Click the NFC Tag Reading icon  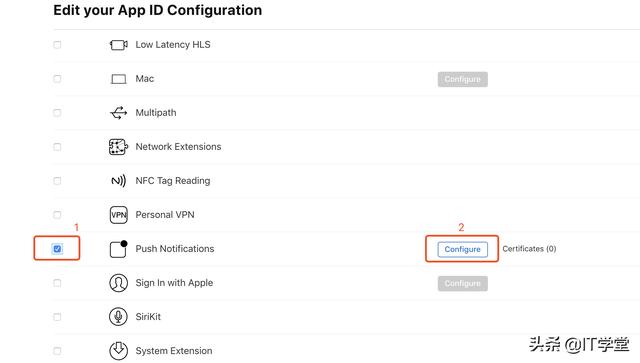118,180
